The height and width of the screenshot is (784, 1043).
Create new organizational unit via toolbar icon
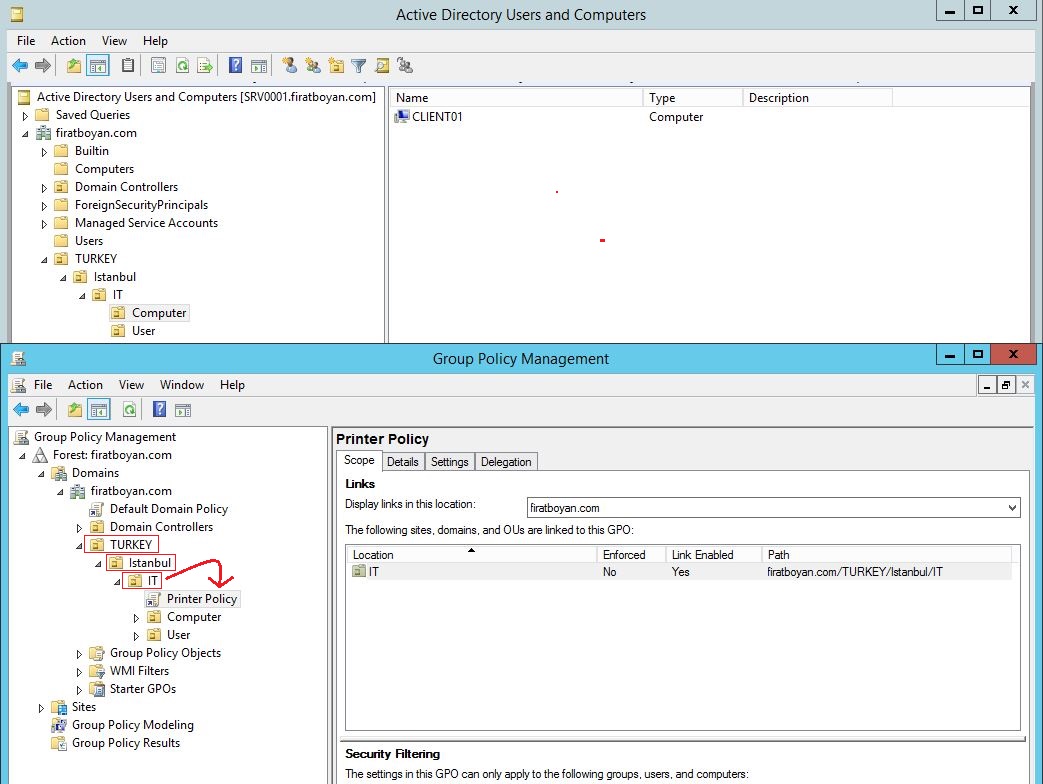(x=337, y=66)
